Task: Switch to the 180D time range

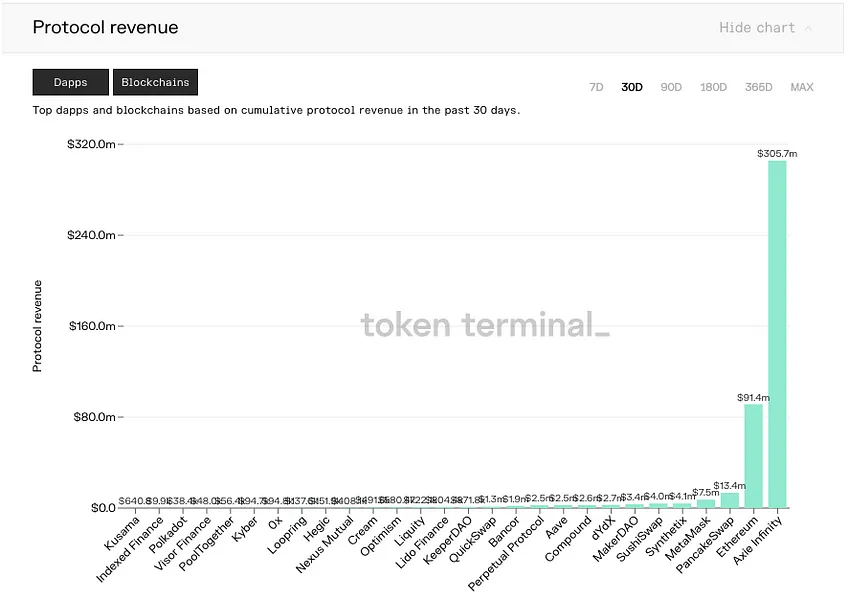Action: pyautogui.click(x=713, y=87)
